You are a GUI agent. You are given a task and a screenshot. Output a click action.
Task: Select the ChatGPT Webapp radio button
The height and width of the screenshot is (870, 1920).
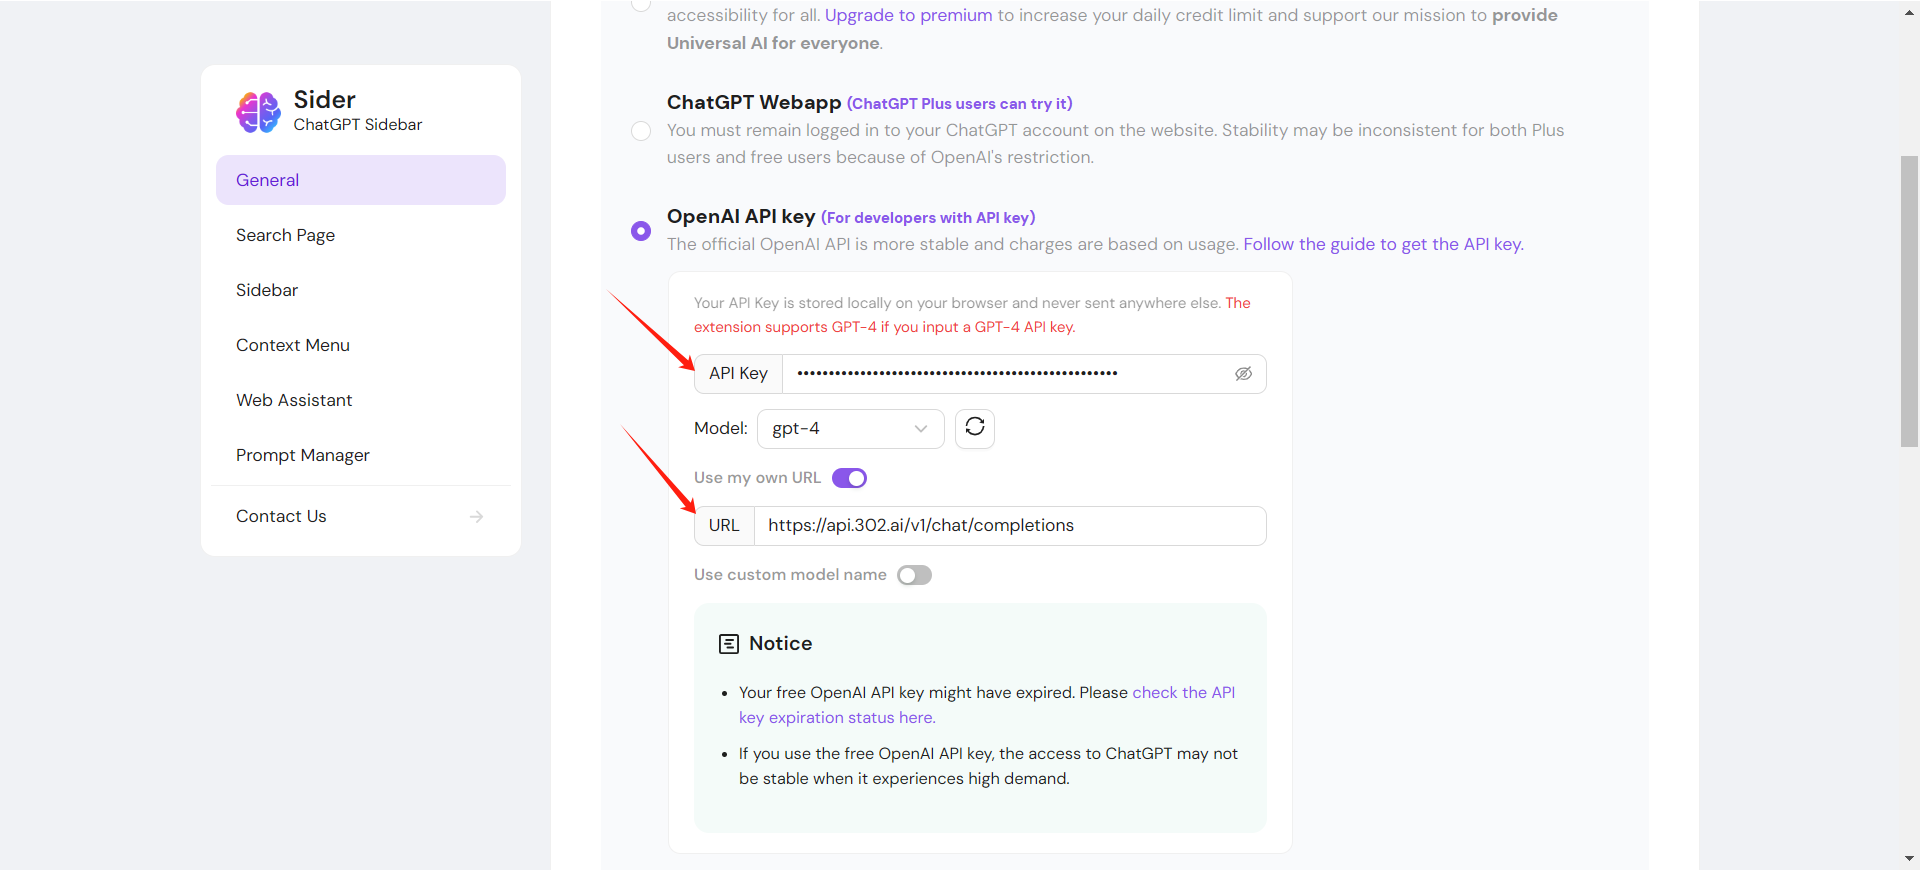pos(641,131)
